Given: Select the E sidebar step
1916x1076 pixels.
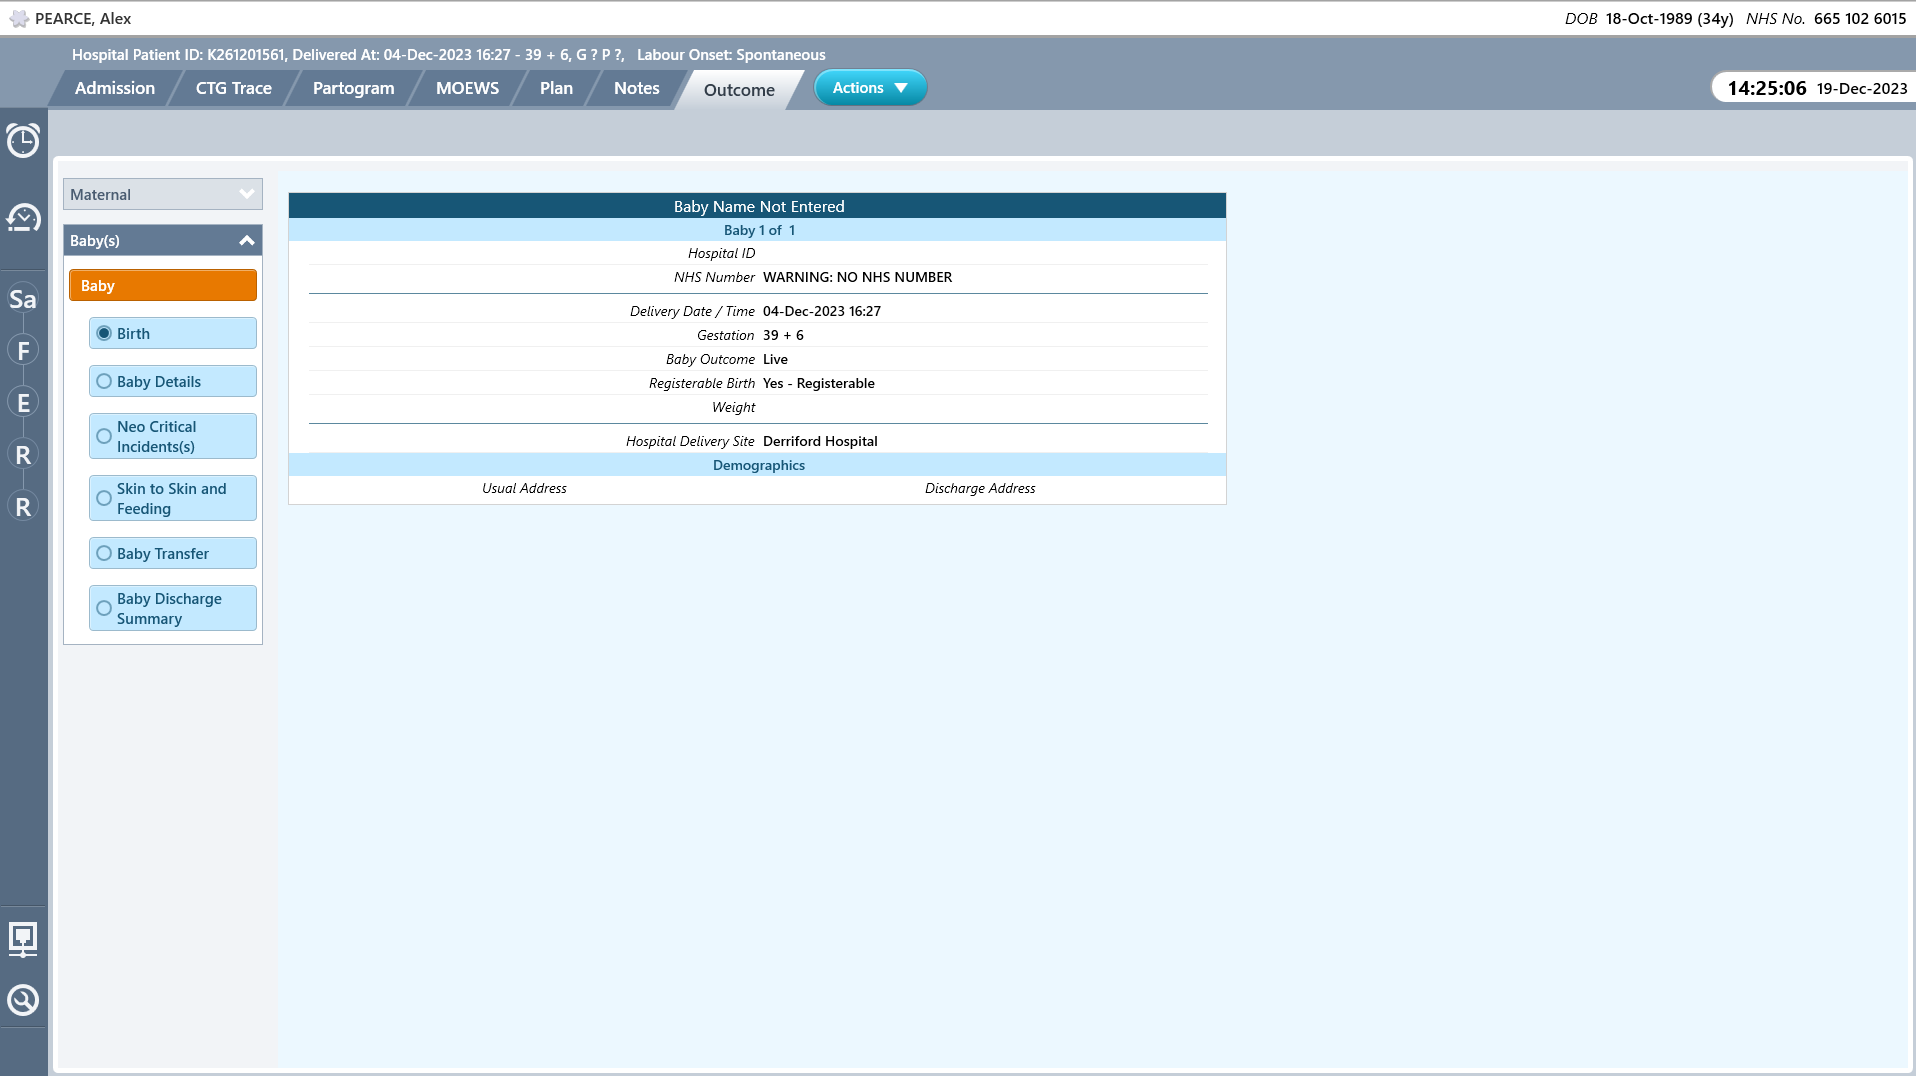Looking at the screenshot, I should pos(23,403).
